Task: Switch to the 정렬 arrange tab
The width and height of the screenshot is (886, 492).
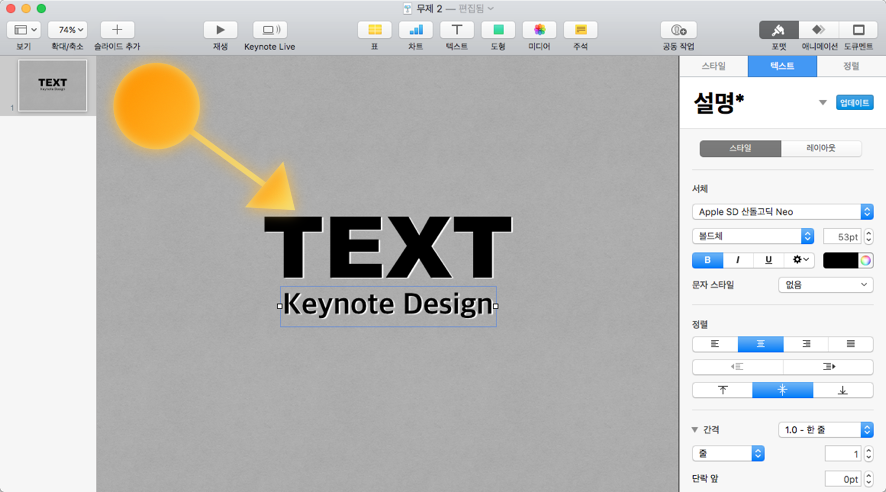Action: [851, 66]
